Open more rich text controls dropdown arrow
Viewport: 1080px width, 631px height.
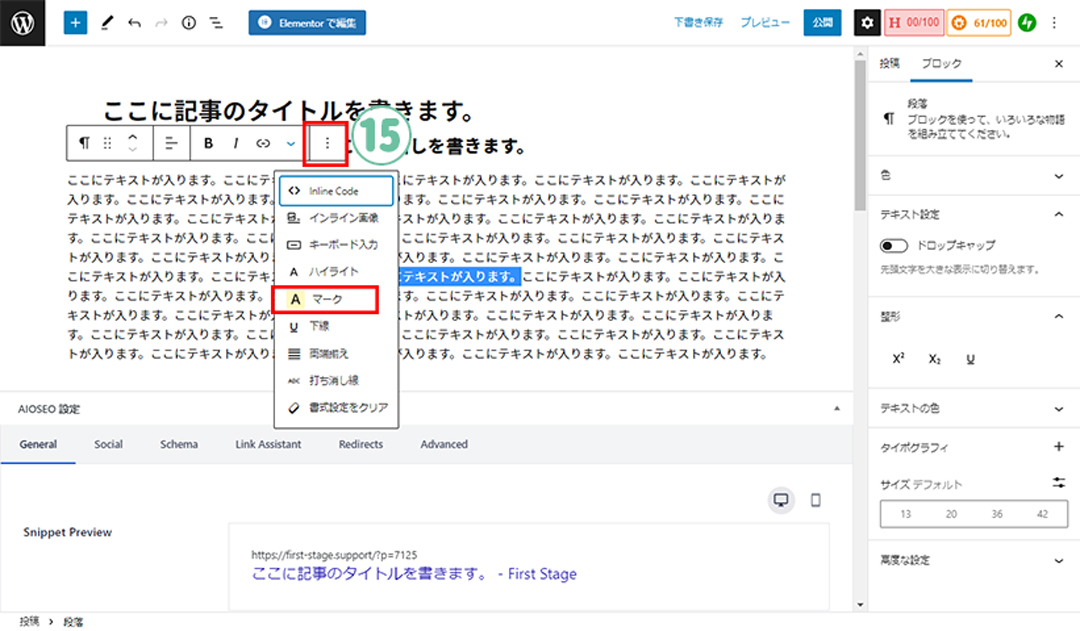tap(290, 143)
